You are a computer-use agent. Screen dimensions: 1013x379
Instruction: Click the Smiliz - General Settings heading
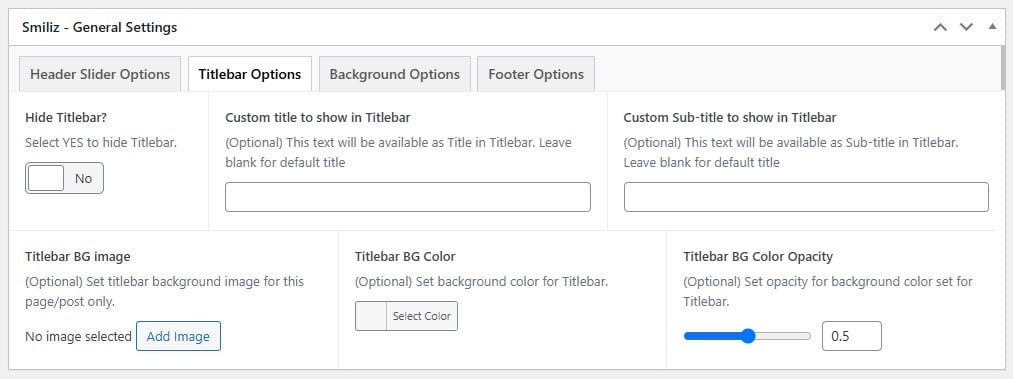click(99, 28)
